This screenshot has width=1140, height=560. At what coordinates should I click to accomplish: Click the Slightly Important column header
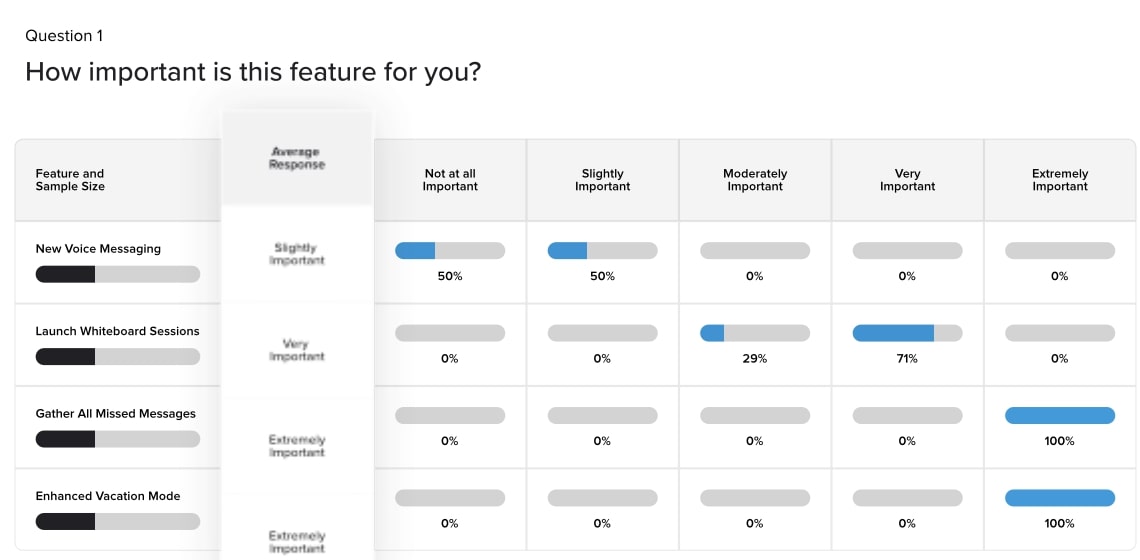pyautogui.click(x=602, y=180)
